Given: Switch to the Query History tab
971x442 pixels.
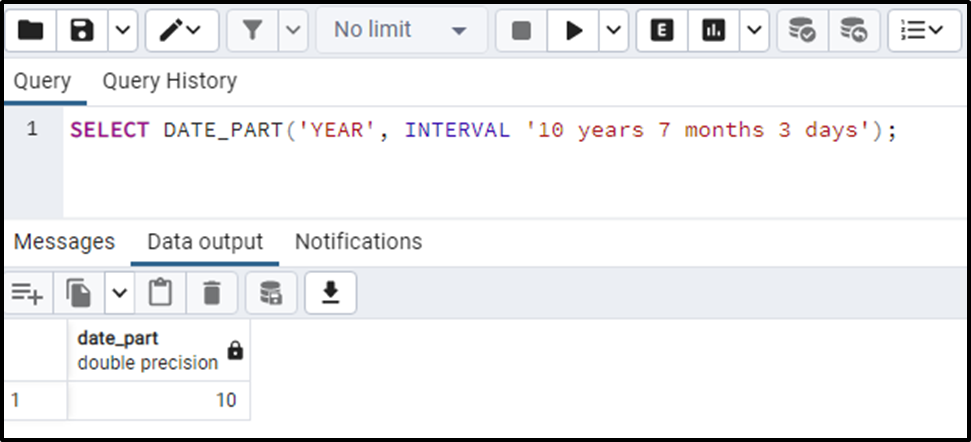Looking at the screenshot, I should (170, 81).
